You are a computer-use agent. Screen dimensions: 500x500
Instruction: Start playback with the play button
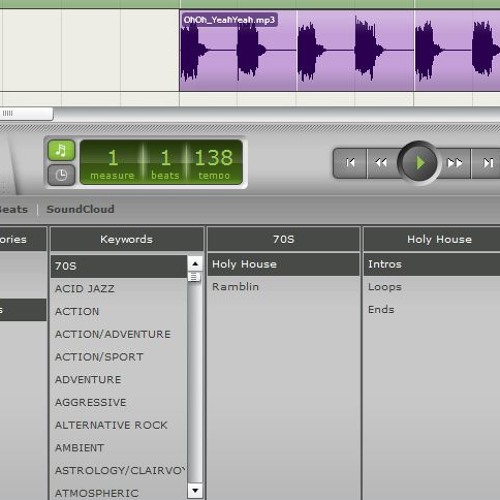pyautogui.click(x=419, y=163)
